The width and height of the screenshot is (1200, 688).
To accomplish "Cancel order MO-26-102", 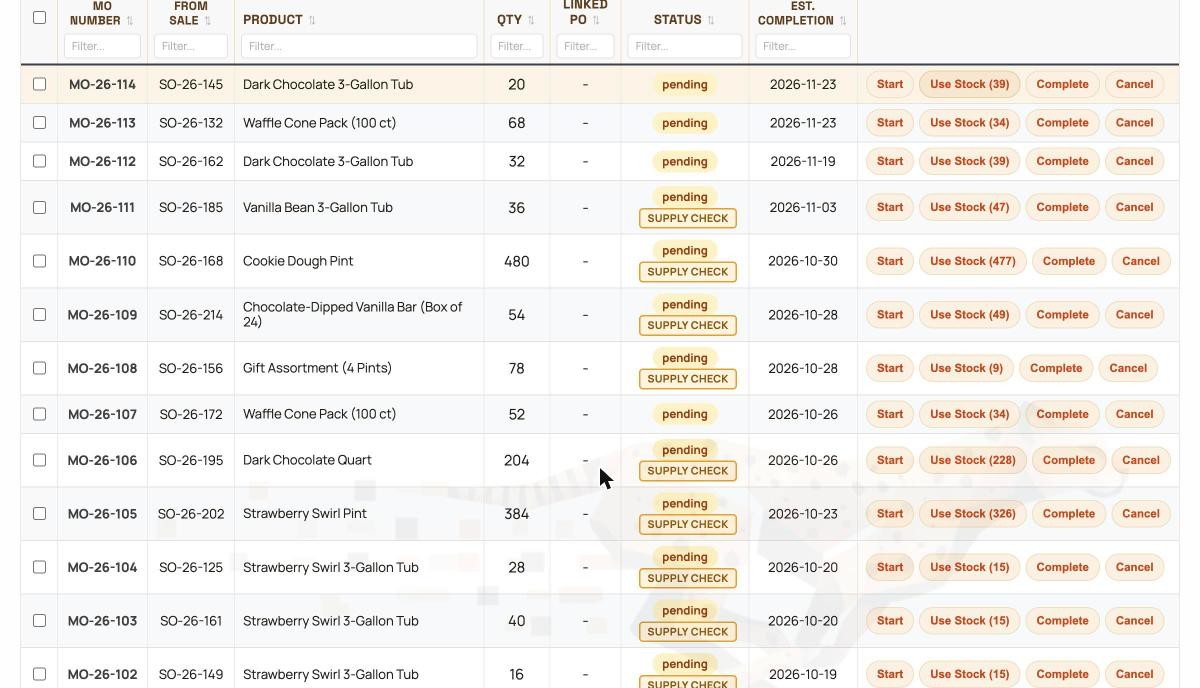I will pyautogui.click(x=1134, y=674).
